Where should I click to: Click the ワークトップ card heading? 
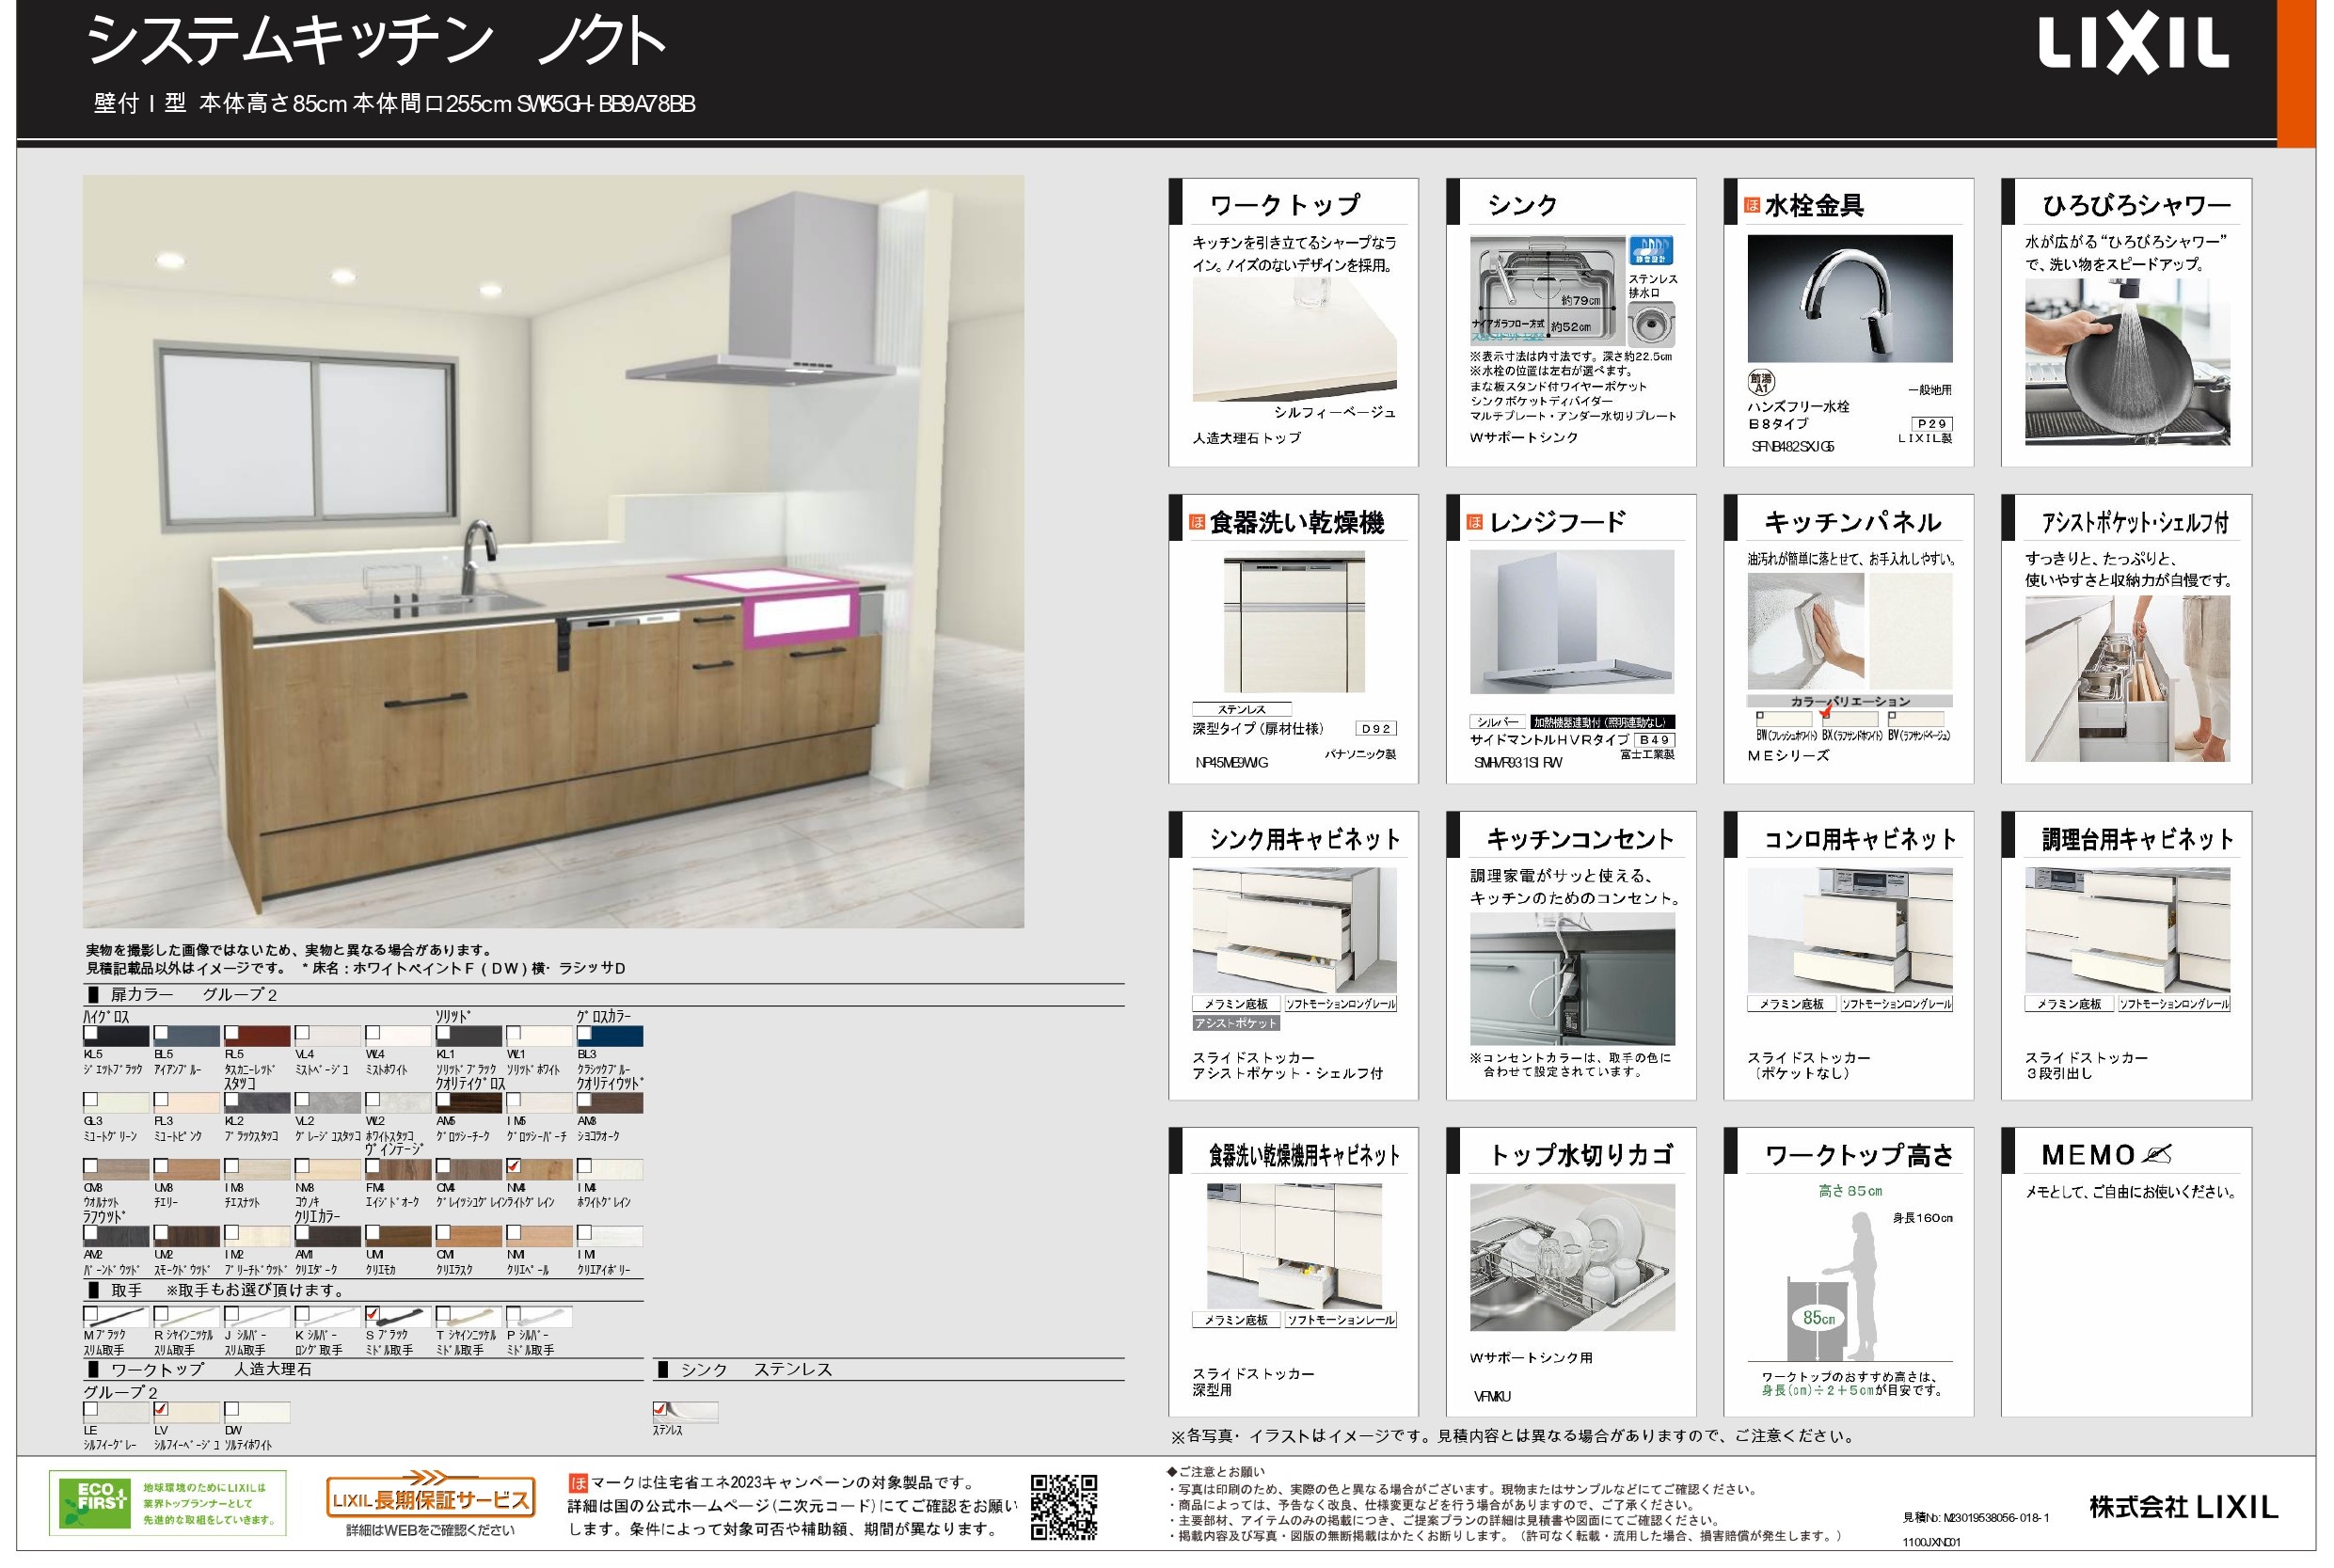(x=1284, y=205)
